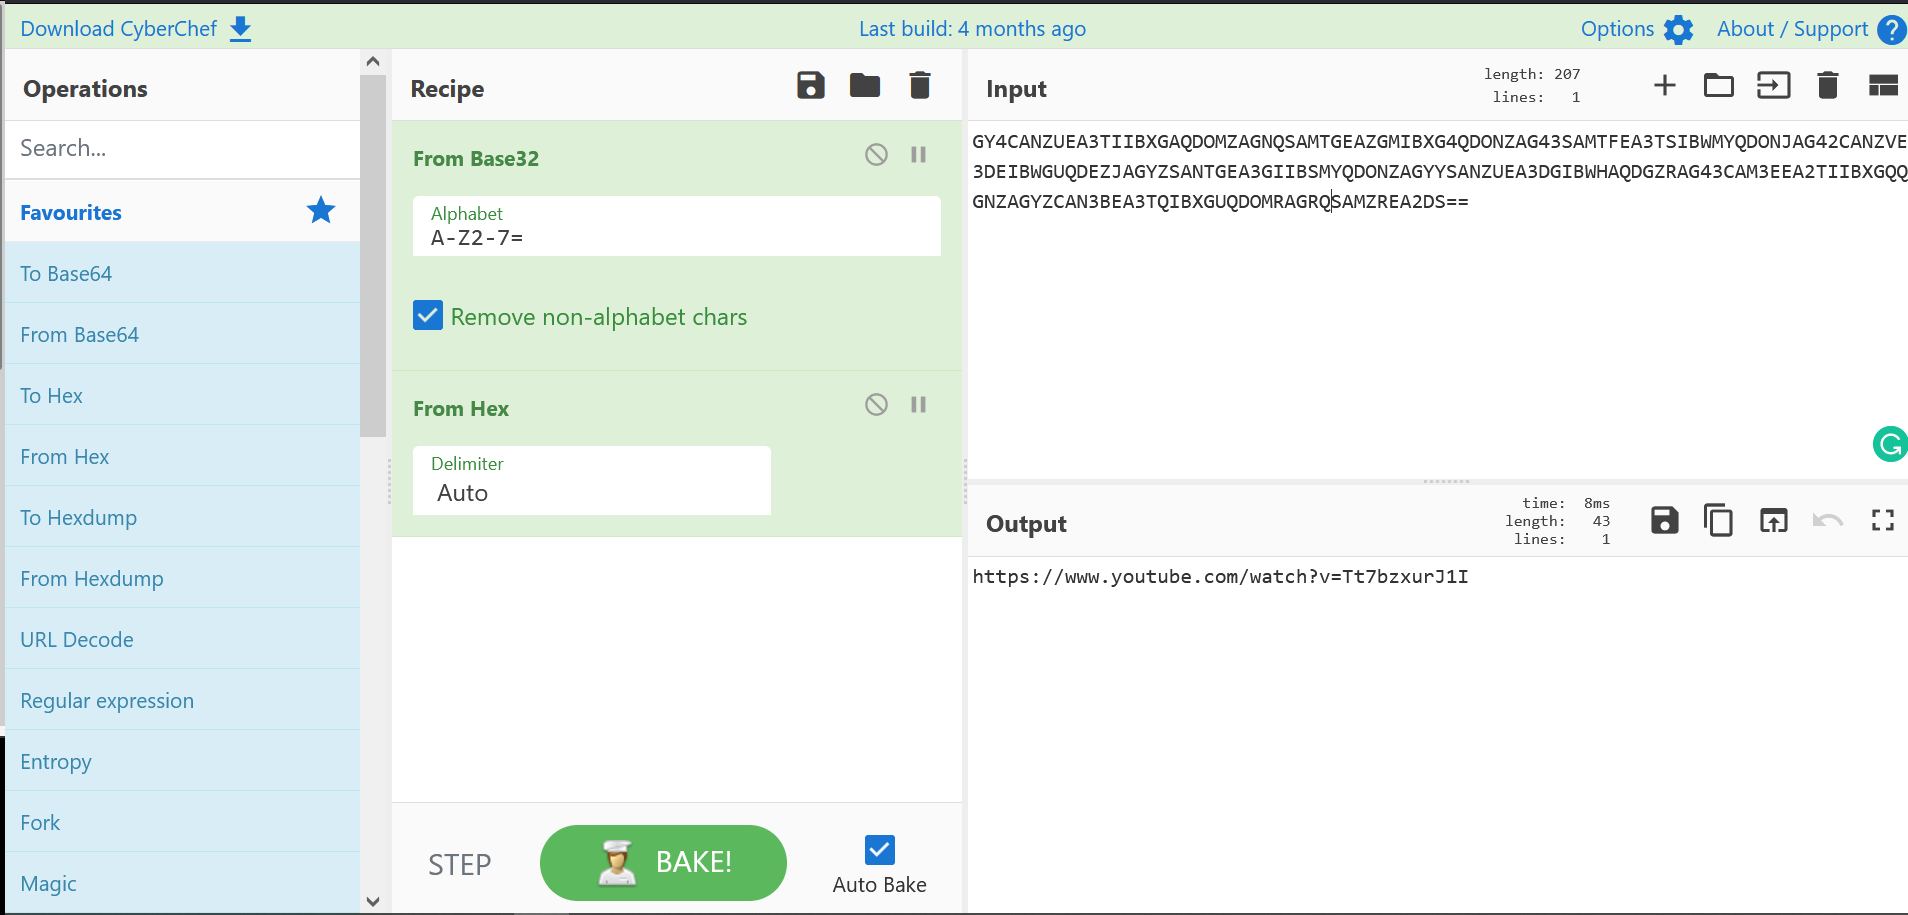This screenshot has width=1908, height=915.
Task: Set breakpoint on From Hex
Action: [x=918, y=404]
